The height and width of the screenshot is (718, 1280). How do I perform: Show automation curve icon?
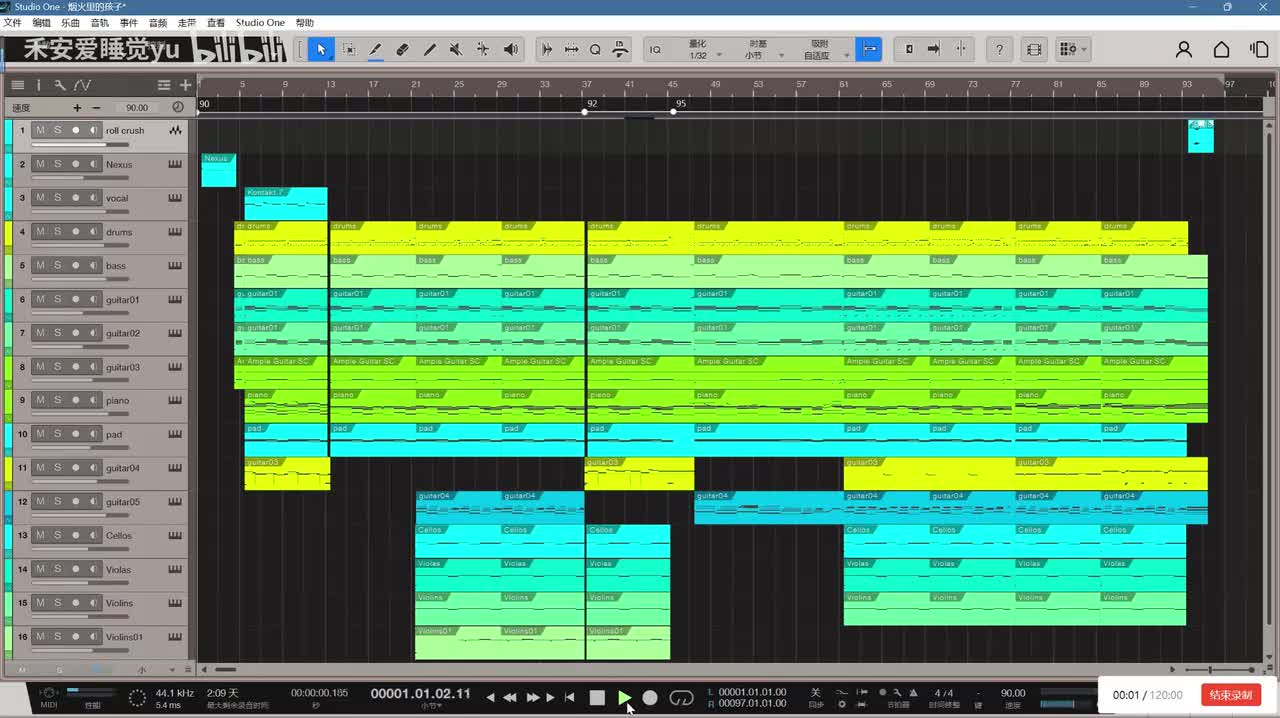[x=82, y=85]
